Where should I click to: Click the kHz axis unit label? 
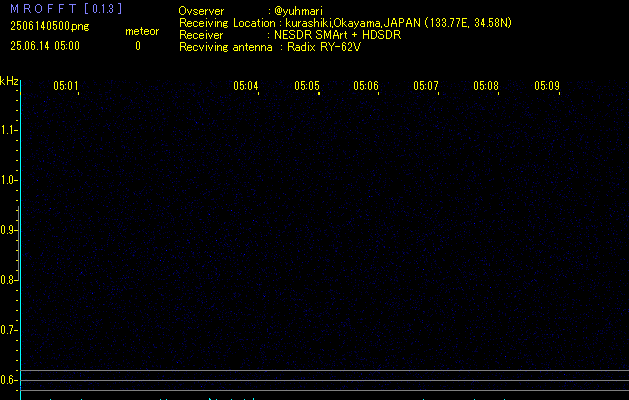coord(9,81)
